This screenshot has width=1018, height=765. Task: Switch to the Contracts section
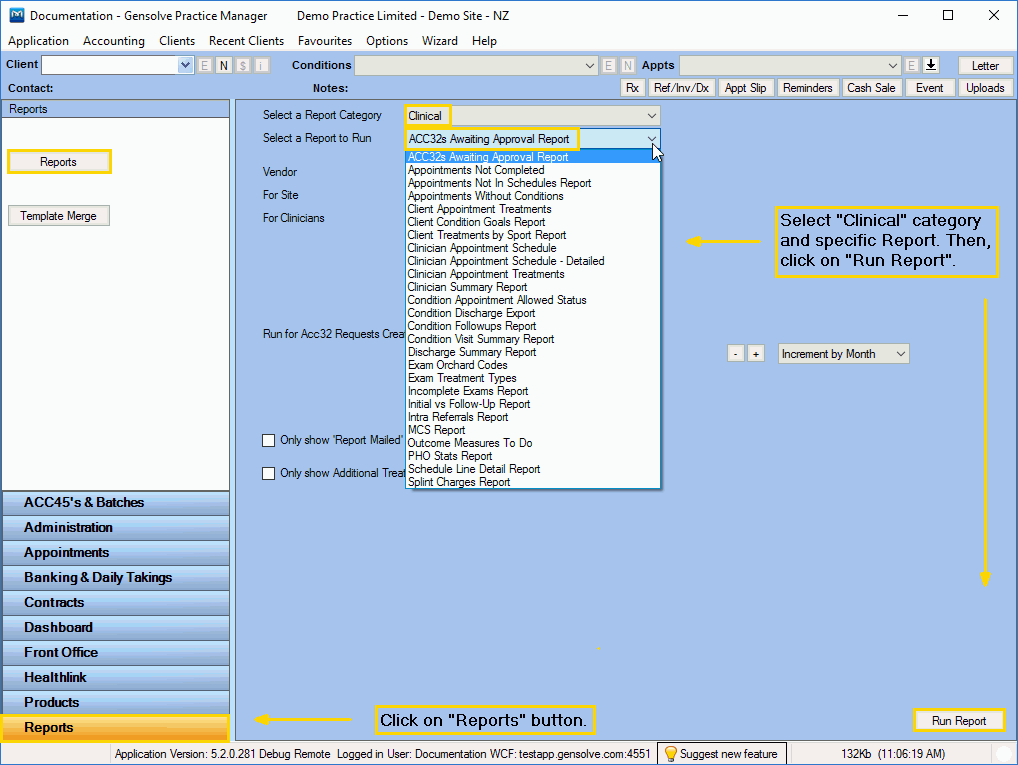point(116,603)
